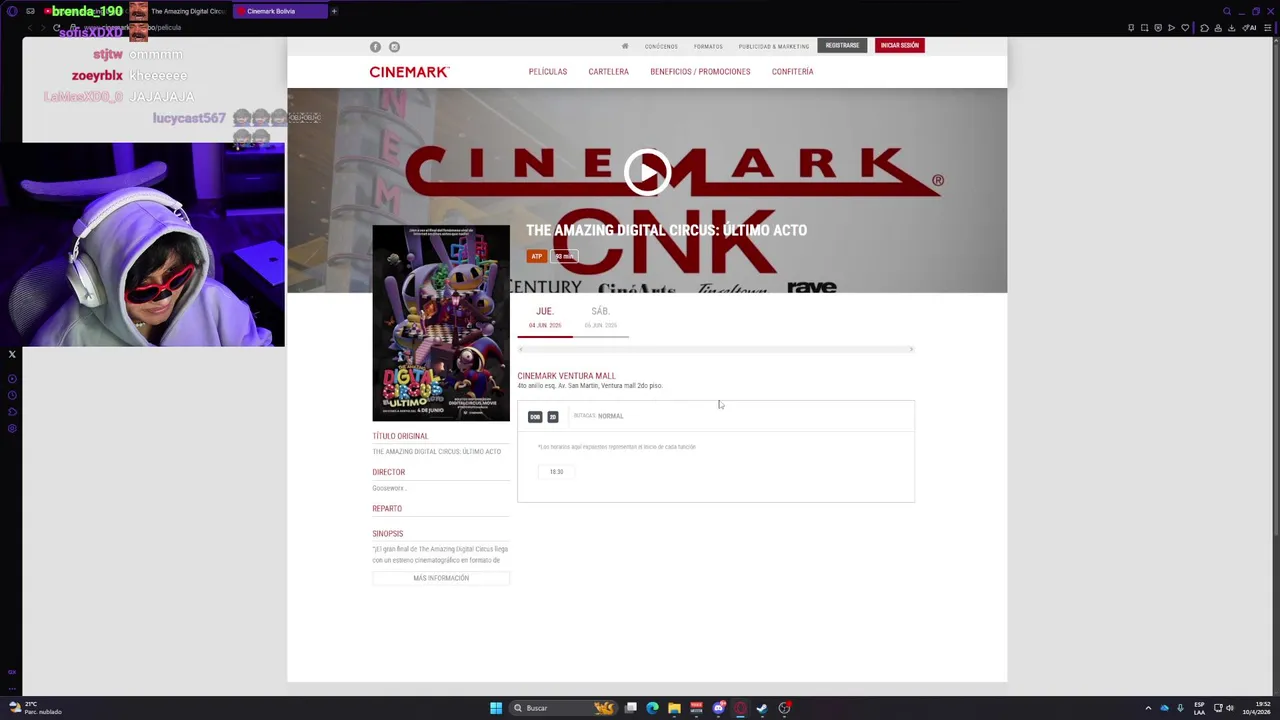Open the browser AI assistant button
1280x720 pixels.
(1249, 27)
